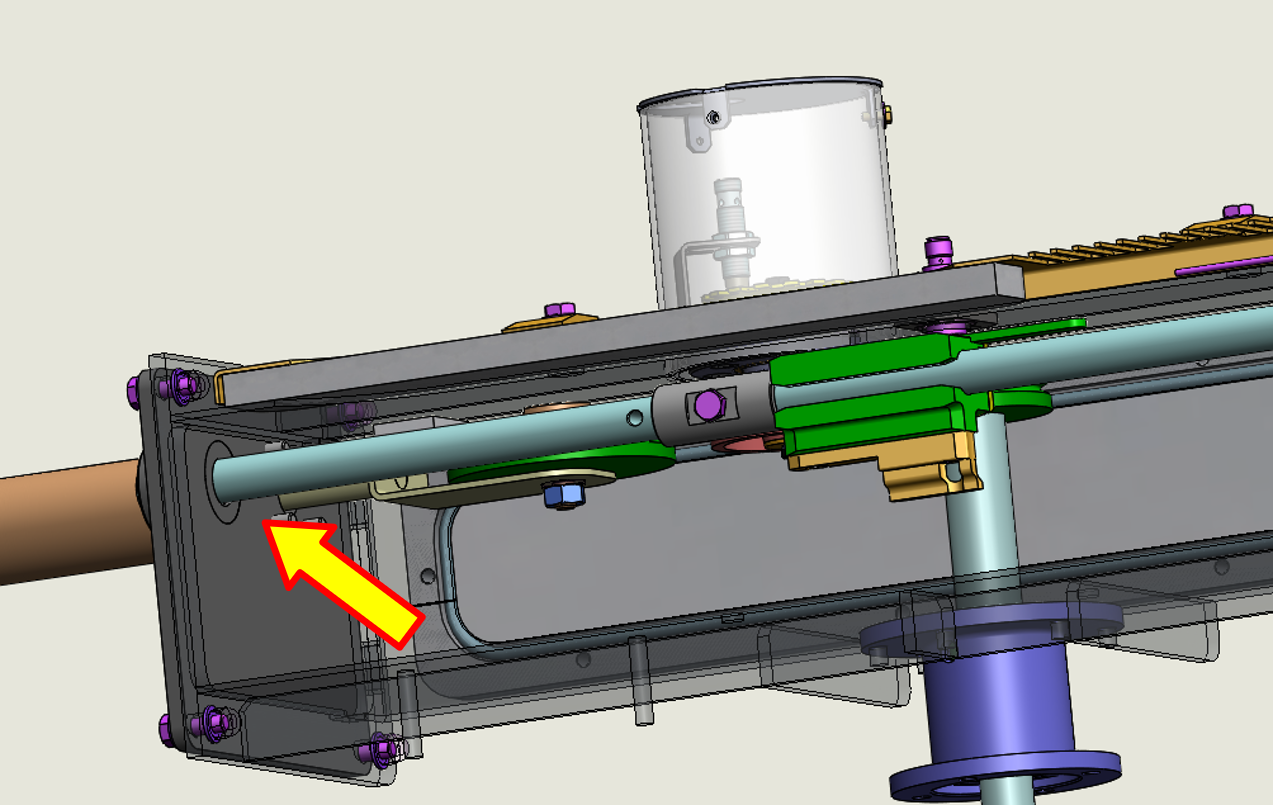Click the threaded sensor inside the transparent cover
Screen dimensions: 1273x805
[x=733, y=230]
